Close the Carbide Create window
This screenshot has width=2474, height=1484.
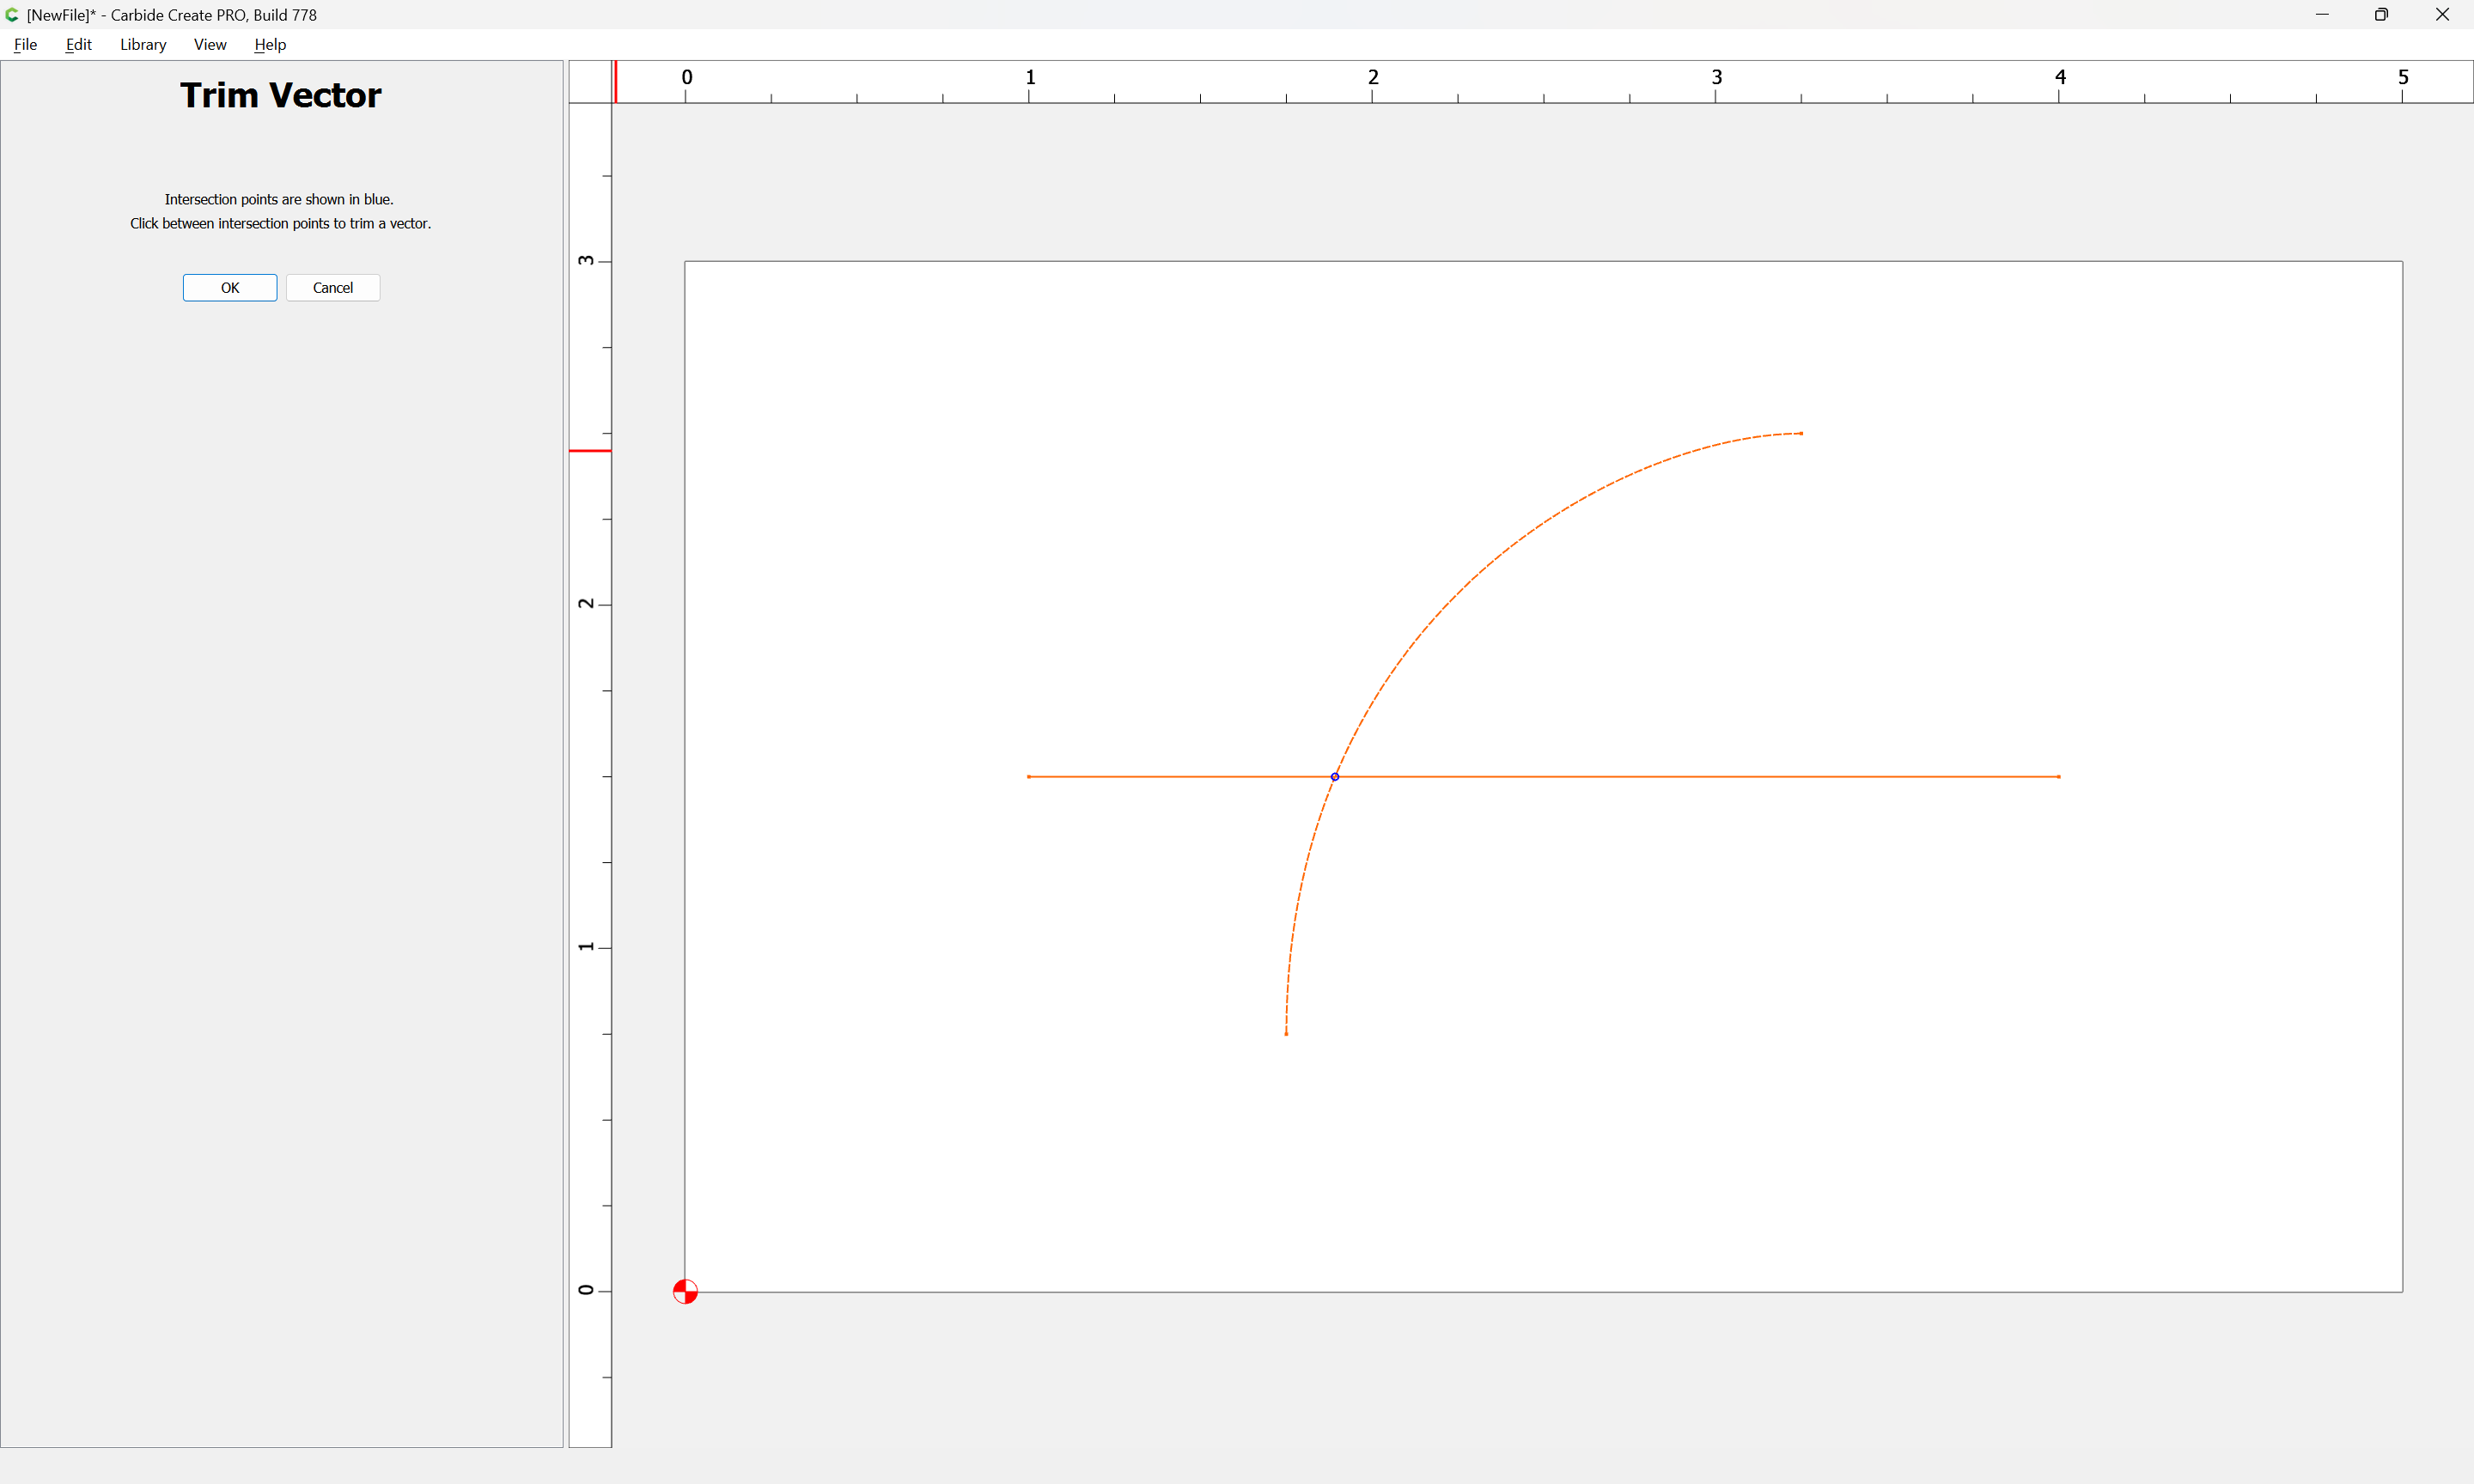click(2442, 15)
